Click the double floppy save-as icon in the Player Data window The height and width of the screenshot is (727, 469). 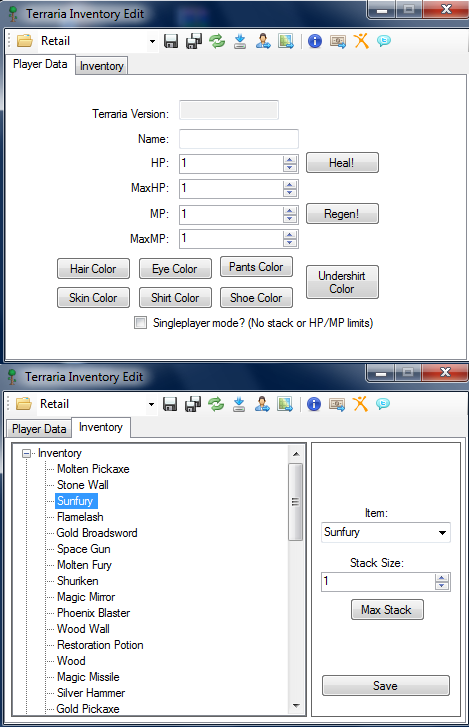(194, 41)
